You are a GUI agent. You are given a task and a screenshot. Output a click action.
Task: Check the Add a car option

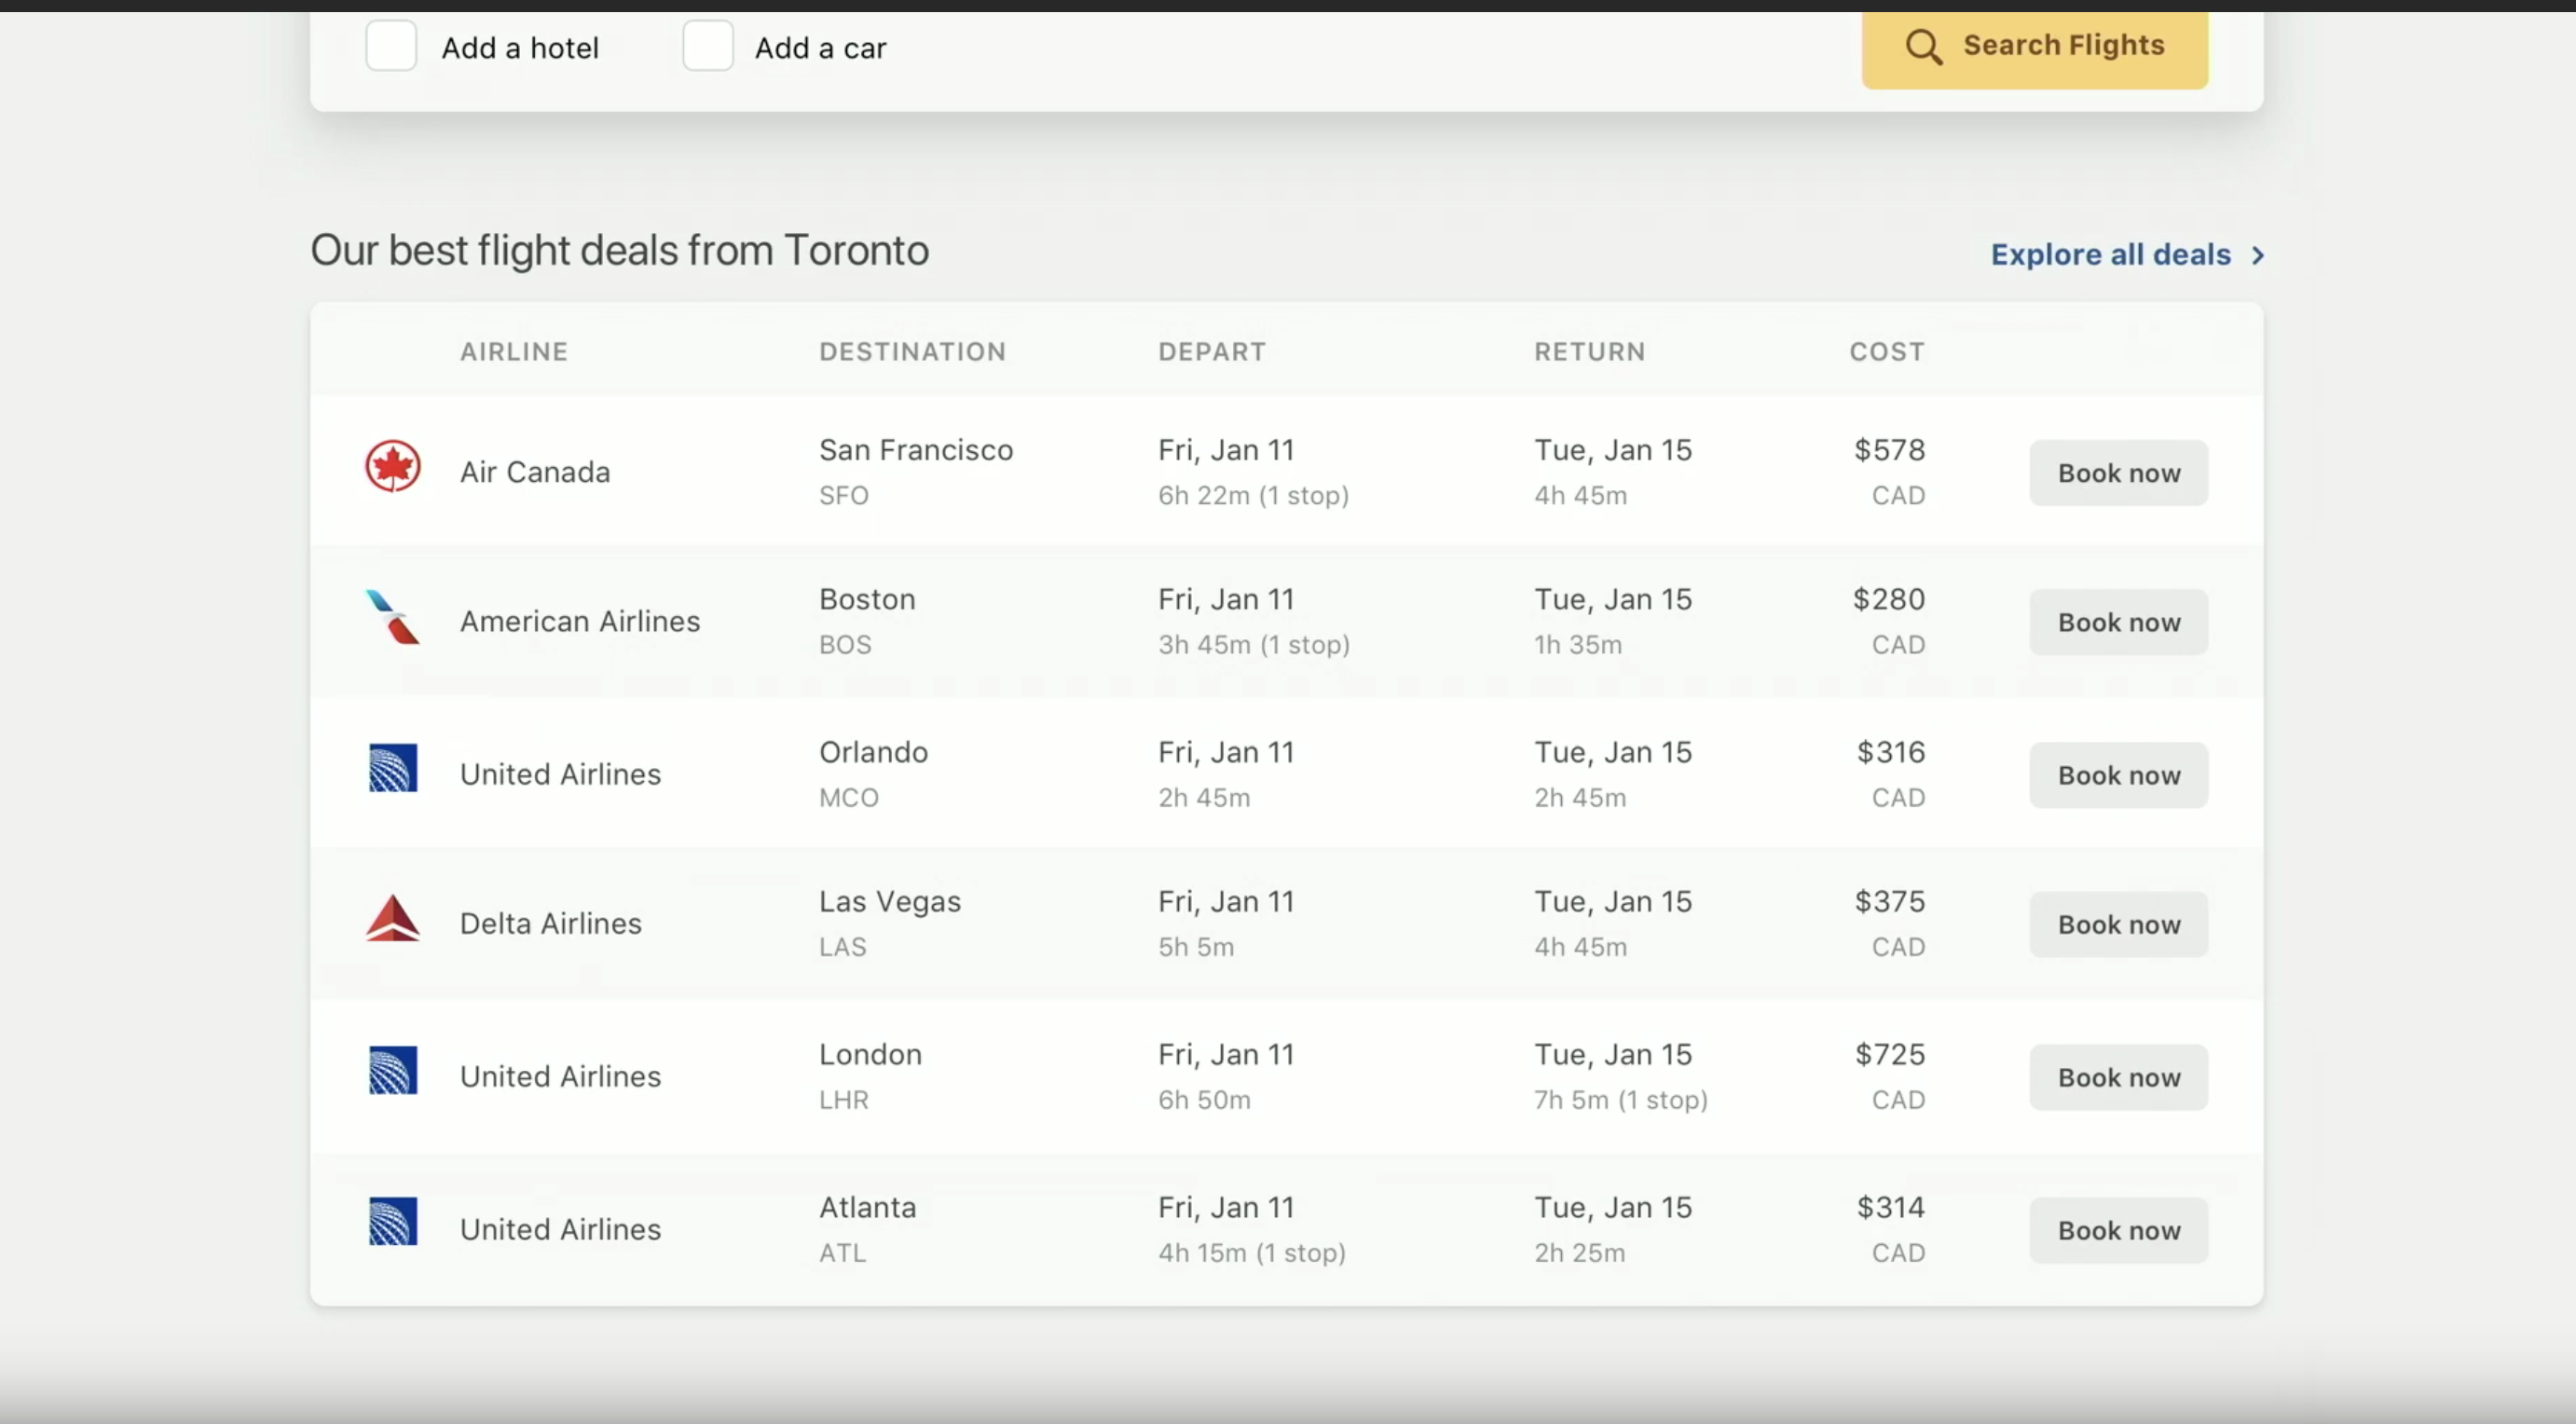click(x=708, y=46)
